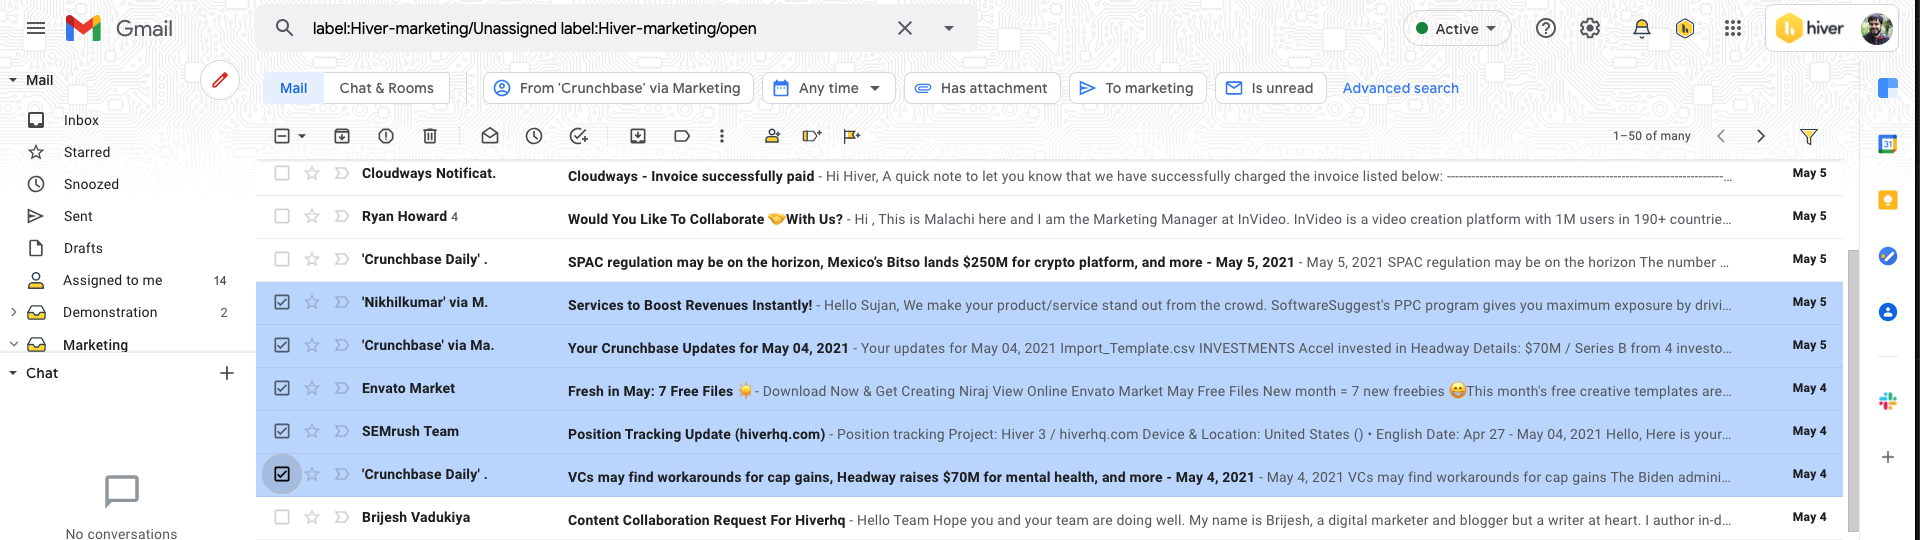Open the Any time dropdown
Viewport: 1920px width, 540px height.
click(x=828, y=88)
